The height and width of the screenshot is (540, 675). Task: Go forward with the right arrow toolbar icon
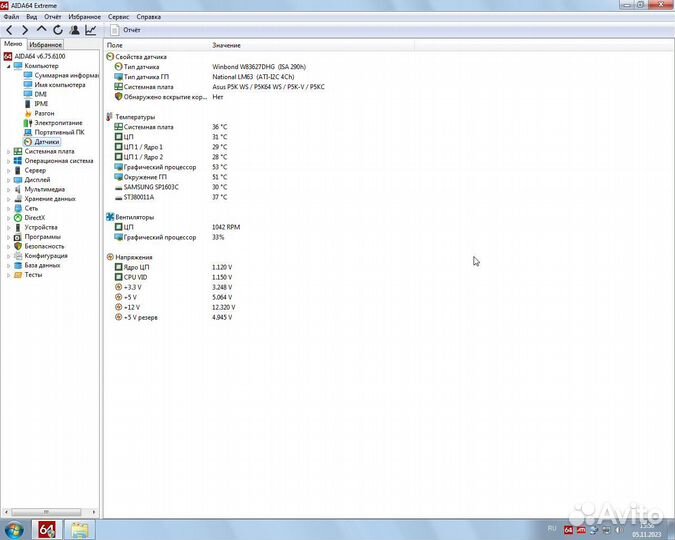click(25, 30)
